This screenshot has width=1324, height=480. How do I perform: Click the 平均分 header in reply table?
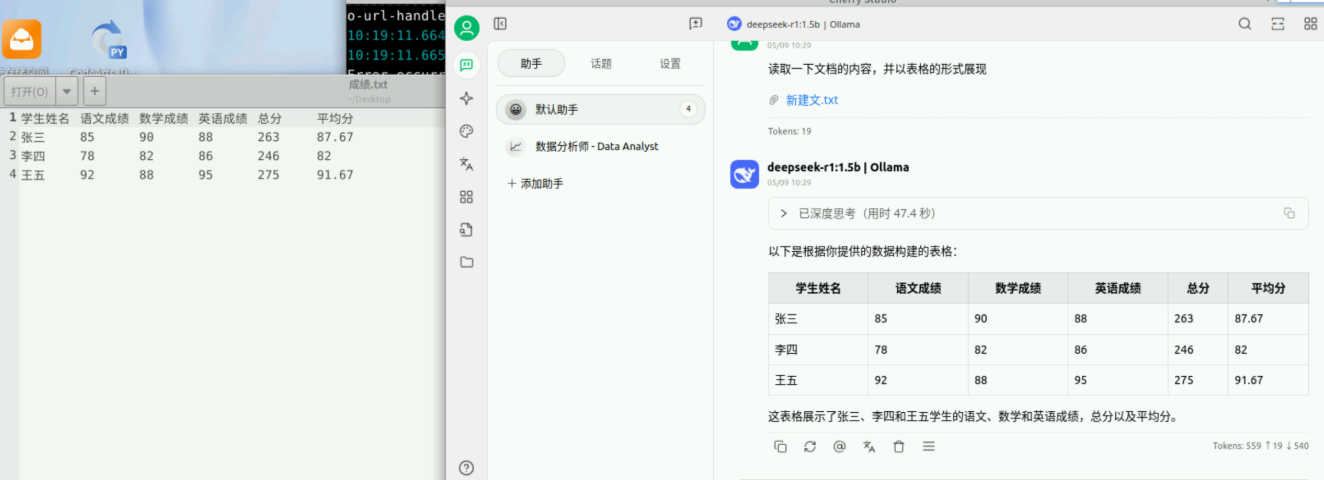[x=1268, y=288]
